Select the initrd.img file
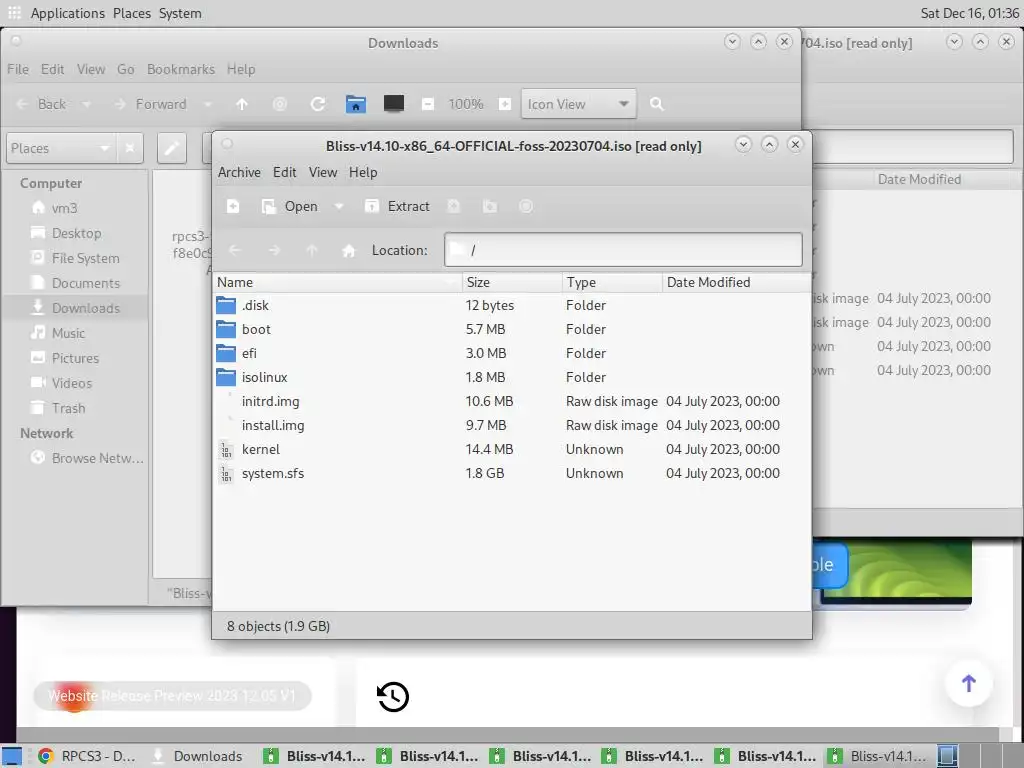This screenshot has width=1024, height=768. 512,401
